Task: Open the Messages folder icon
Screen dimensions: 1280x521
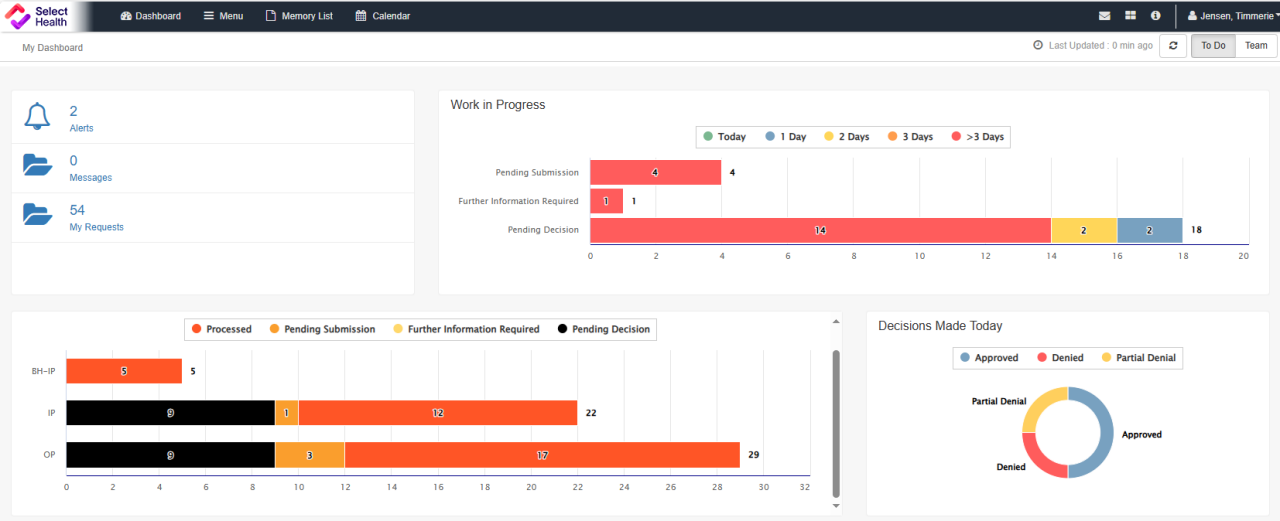Action: pos(37,166)
